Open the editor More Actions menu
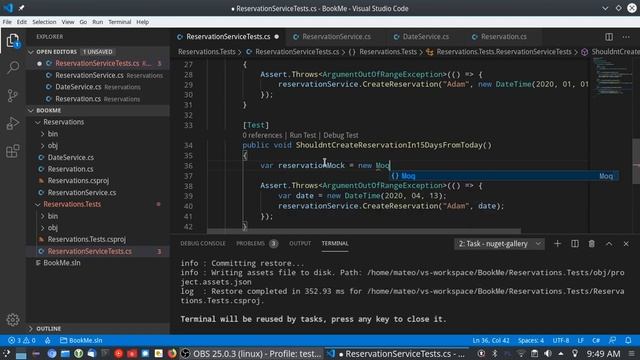Viewport: 640px width, 360px height. 626,37
